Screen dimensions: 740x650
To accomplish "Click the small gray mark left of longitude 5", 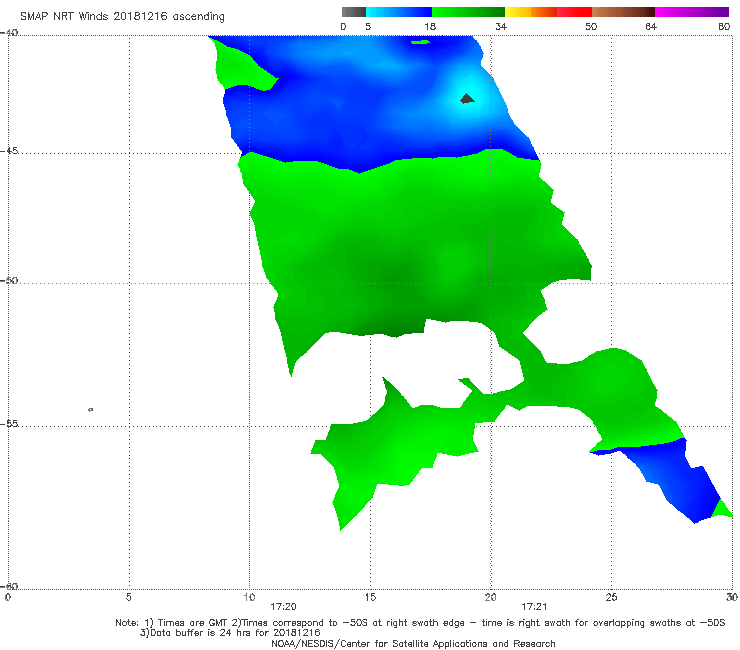I will (91, 409).
